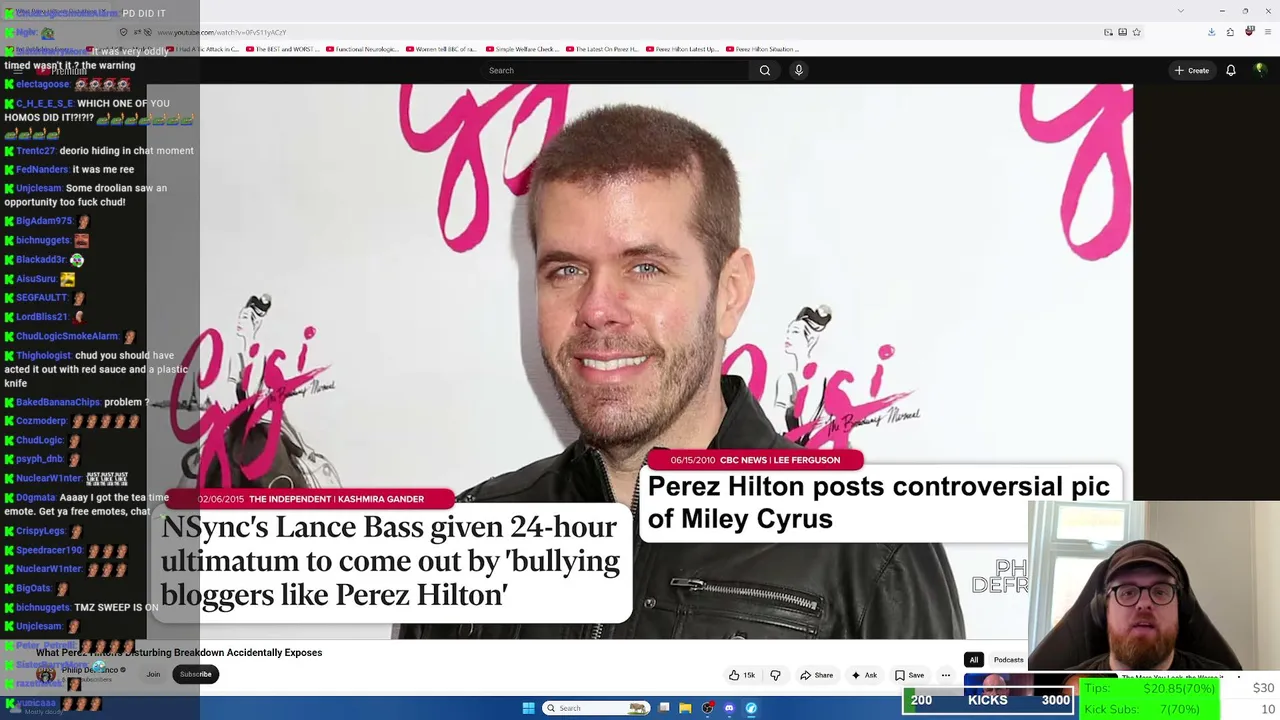Image resolution: width=1280 pixels, height=720 pixels.
Task: Click the uBlock shield extension icon
Action: pos(1249,32)
